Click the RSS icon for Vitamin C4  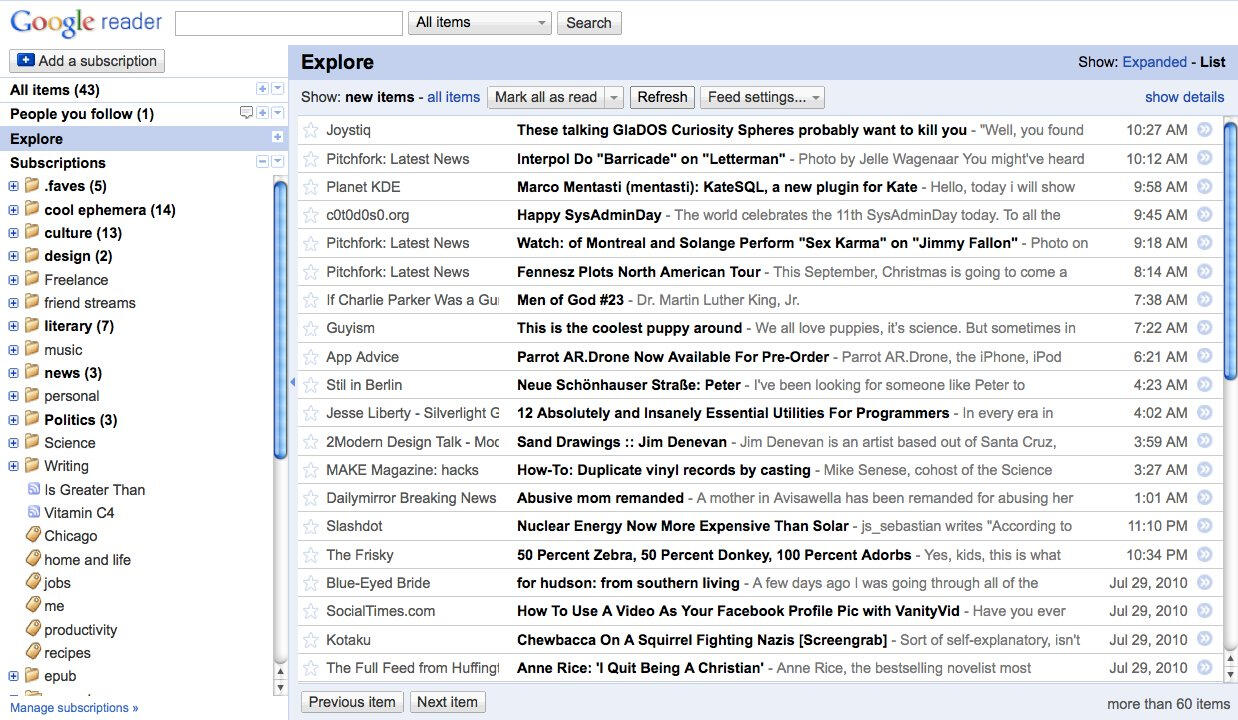(34, 512)
